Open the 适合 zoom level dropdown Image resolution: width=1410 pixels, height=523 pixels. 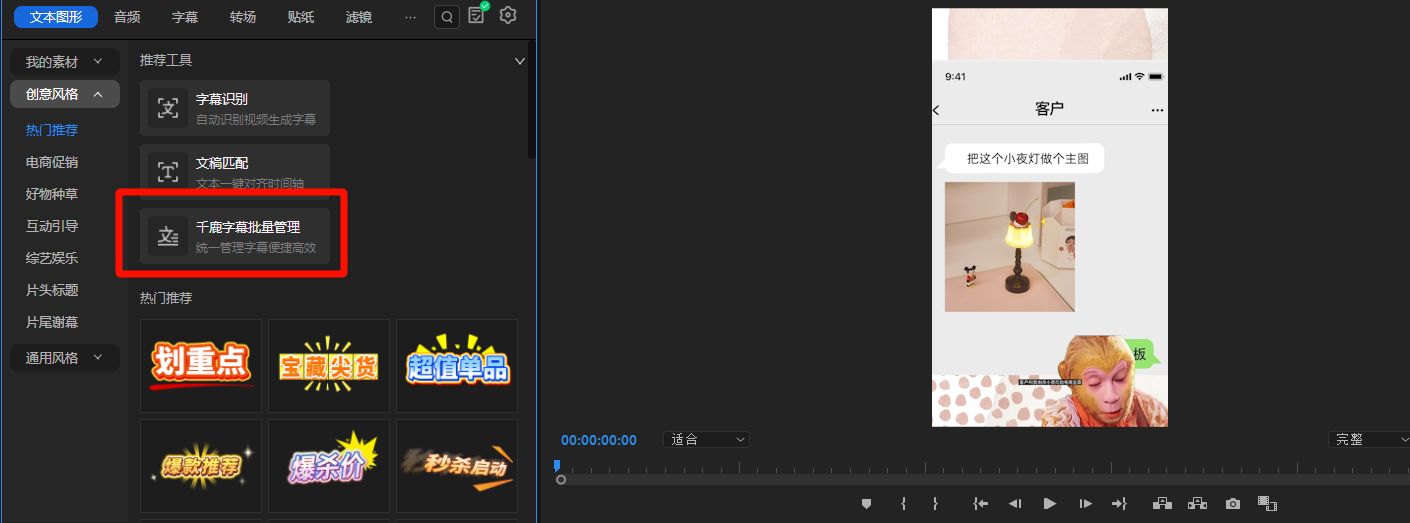coord(706,439)
